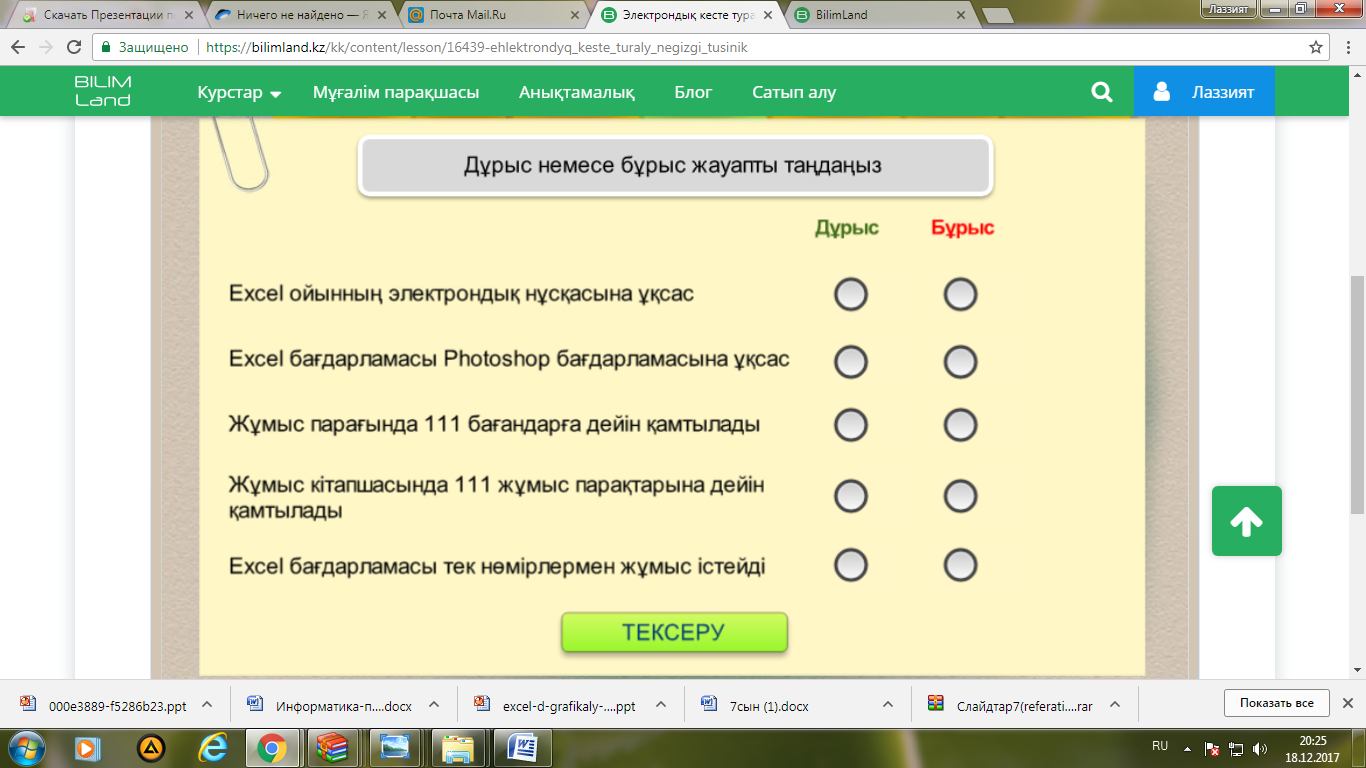
Task: Click the user profile icon next to Лаззият
Action: [1161, 92]
